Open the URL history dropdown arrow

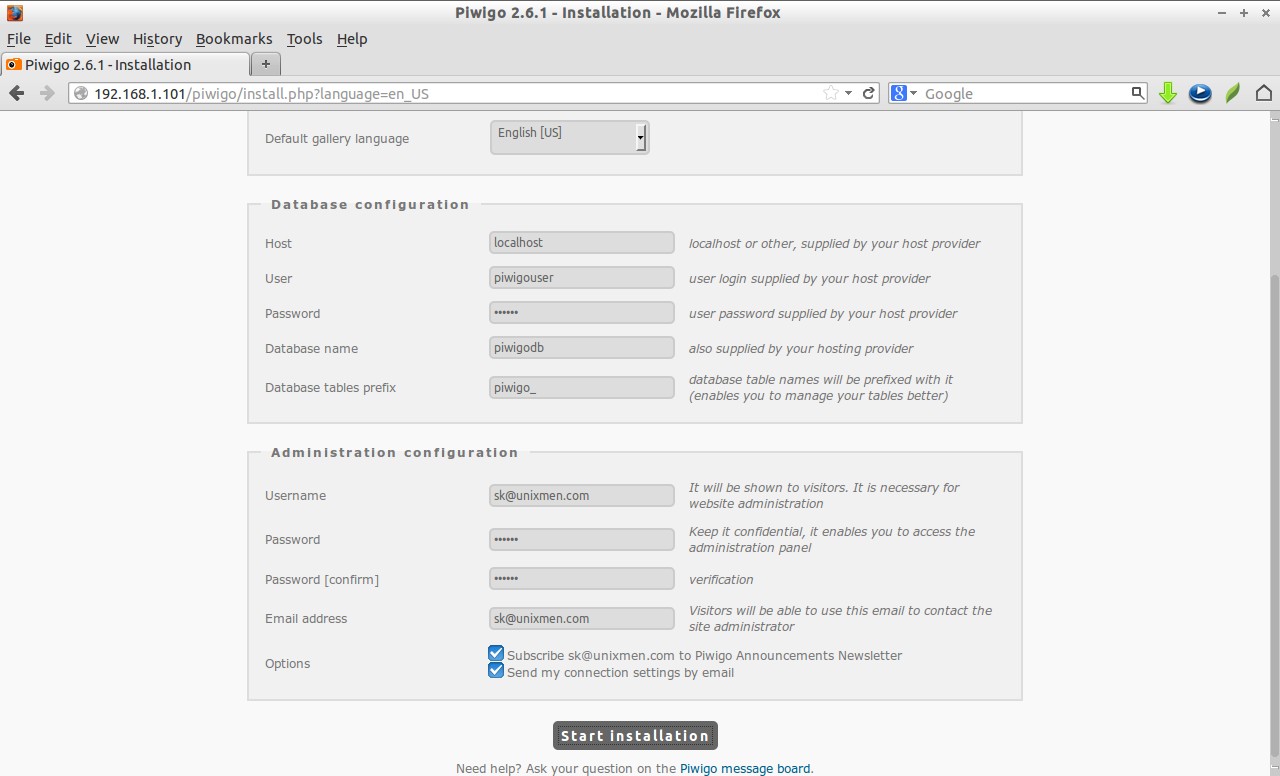click(849, 93)
